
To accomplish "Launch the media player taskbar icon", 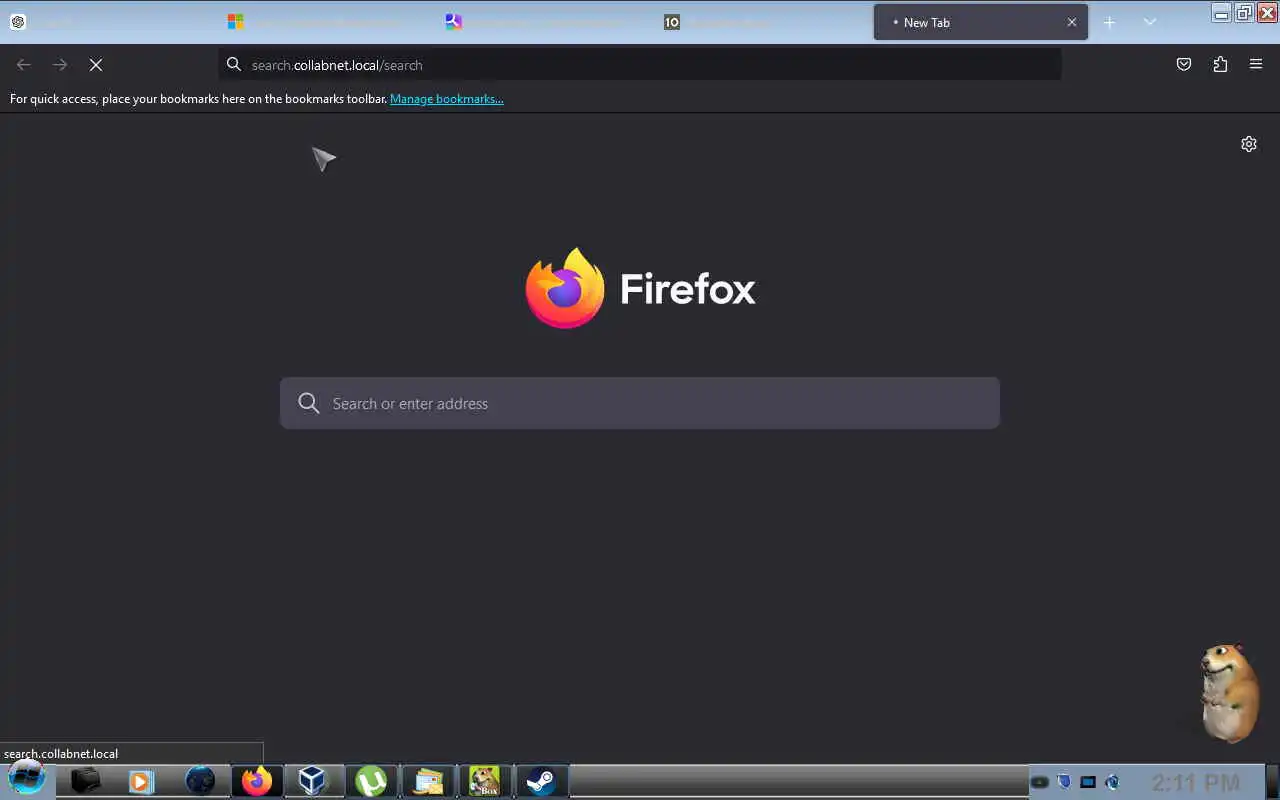I will point(142,780).
